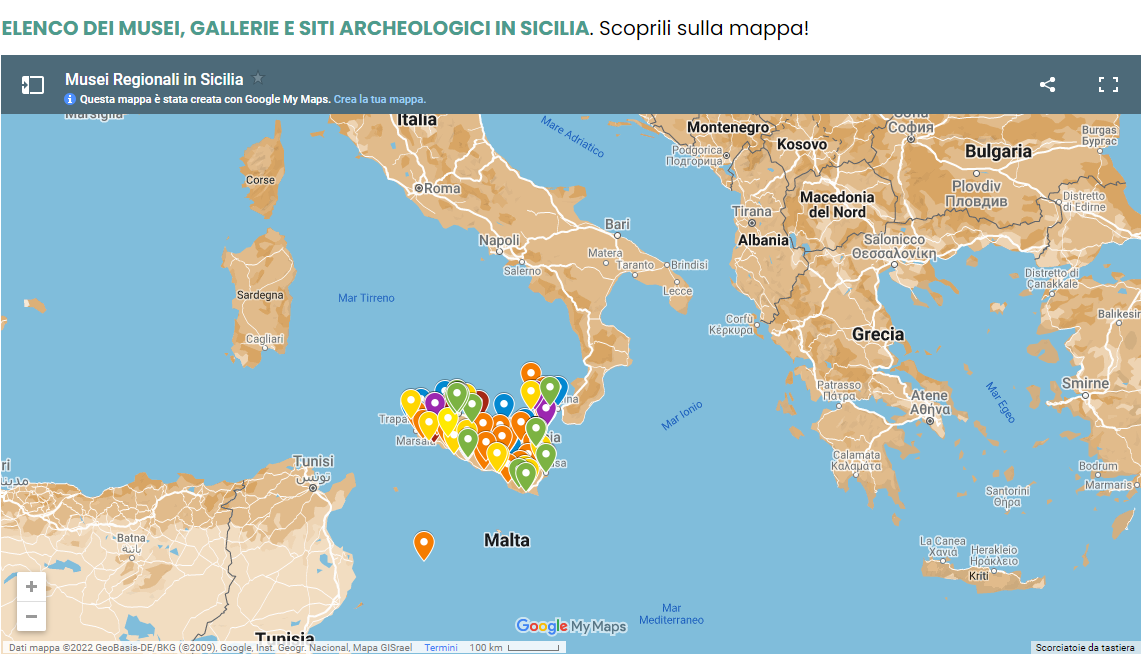Click the 'Bari' city label
Viewport: 1141px width, 654px height.
coord(617,224)
